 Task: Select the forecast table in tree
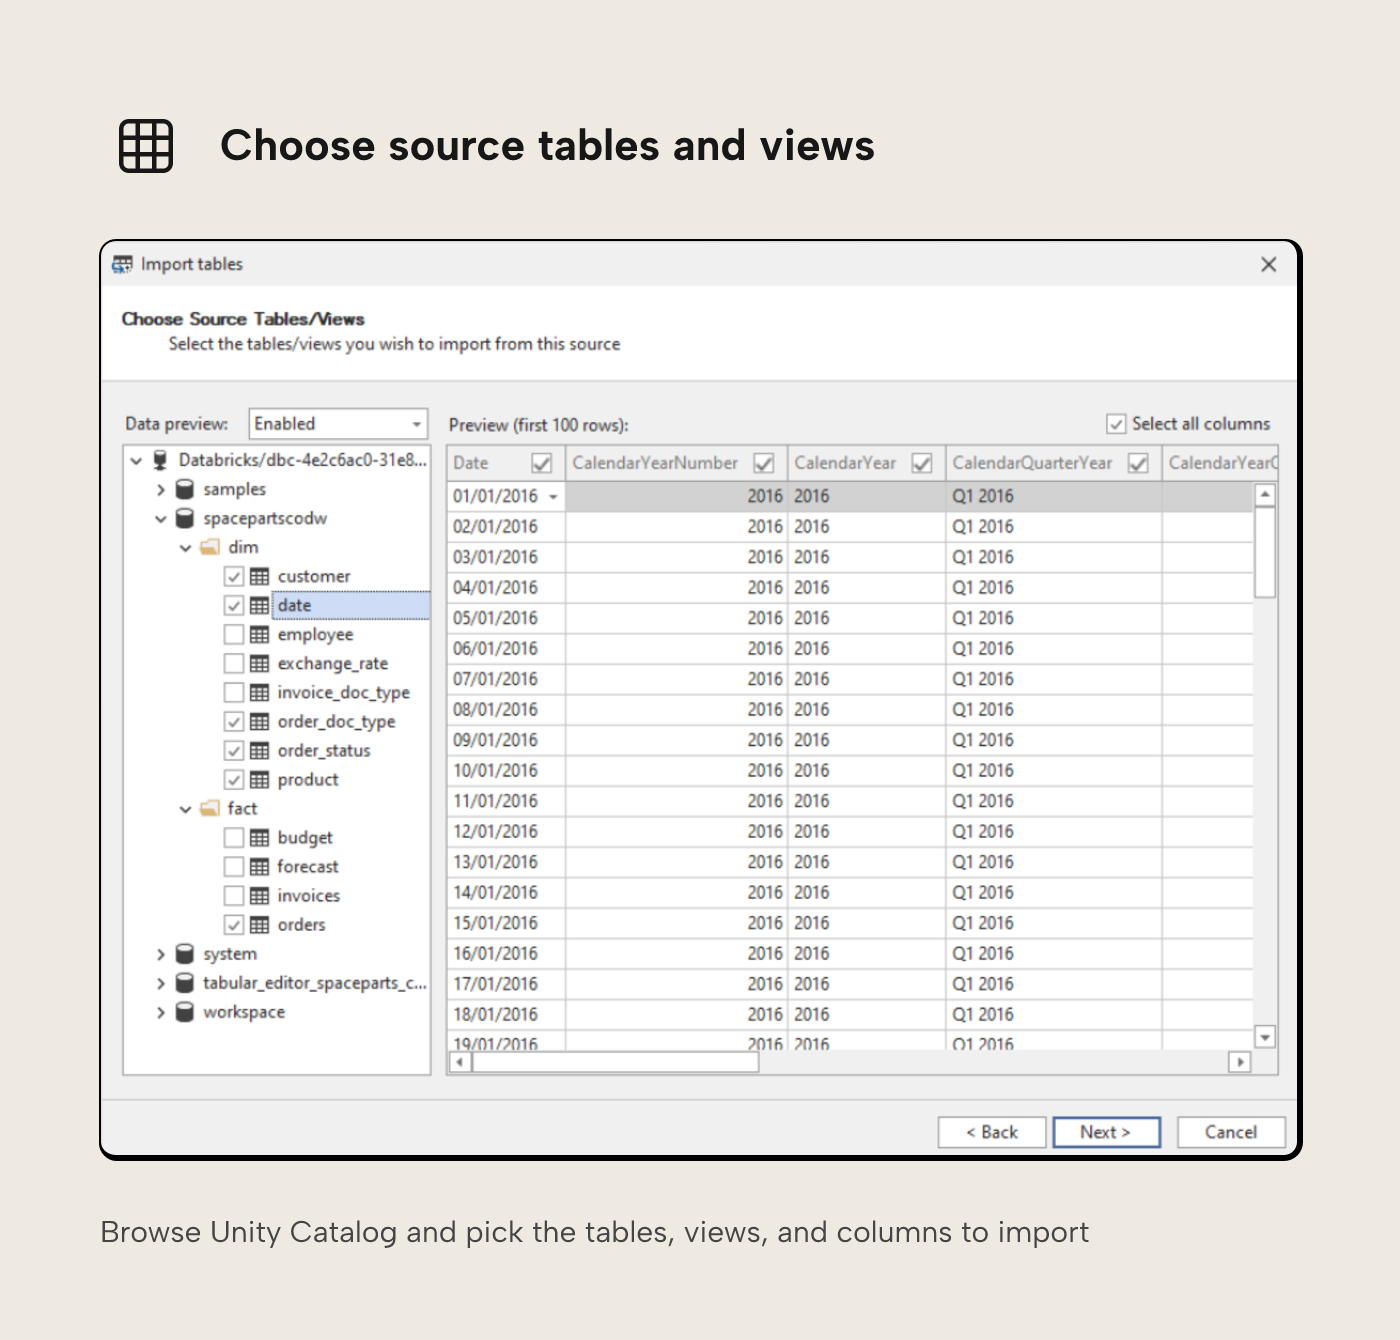pyautogui.click(x=308, y=866)
